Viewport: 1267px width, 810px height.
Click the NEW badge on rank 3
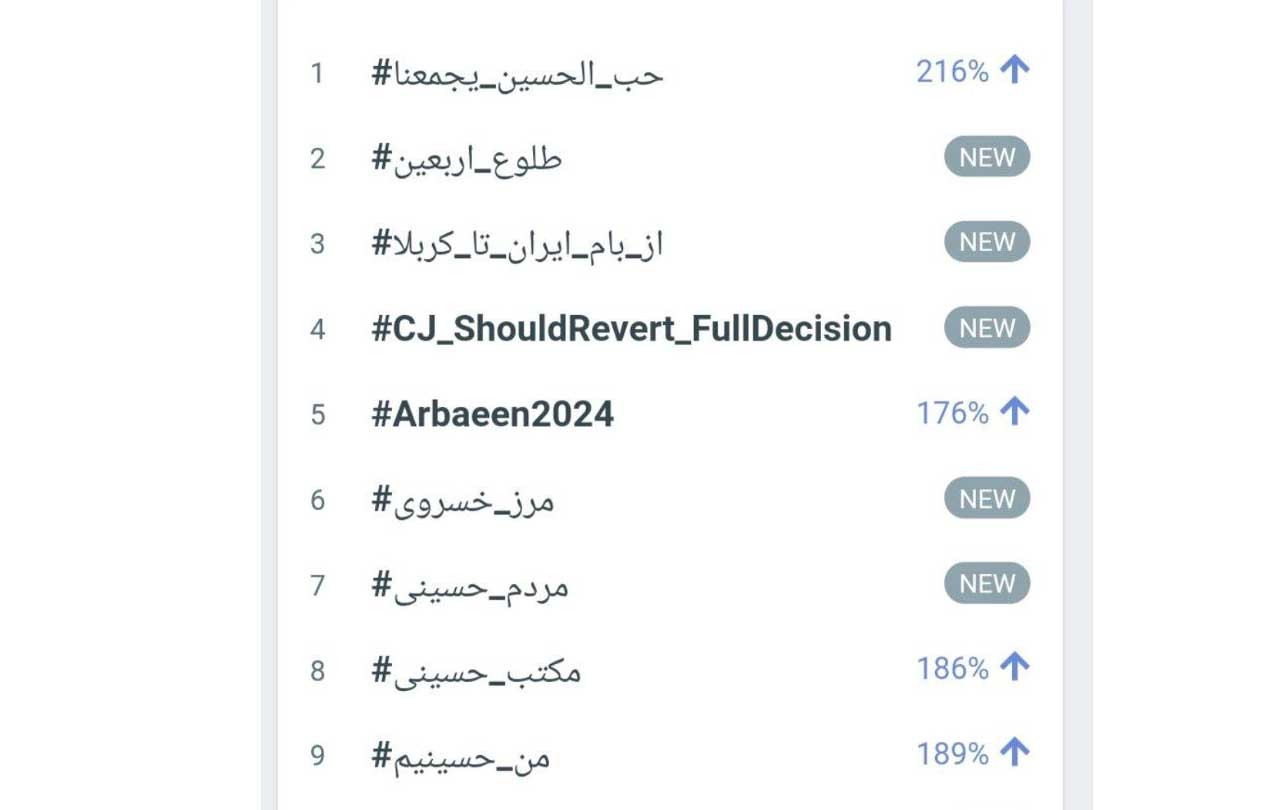[987, 242]
